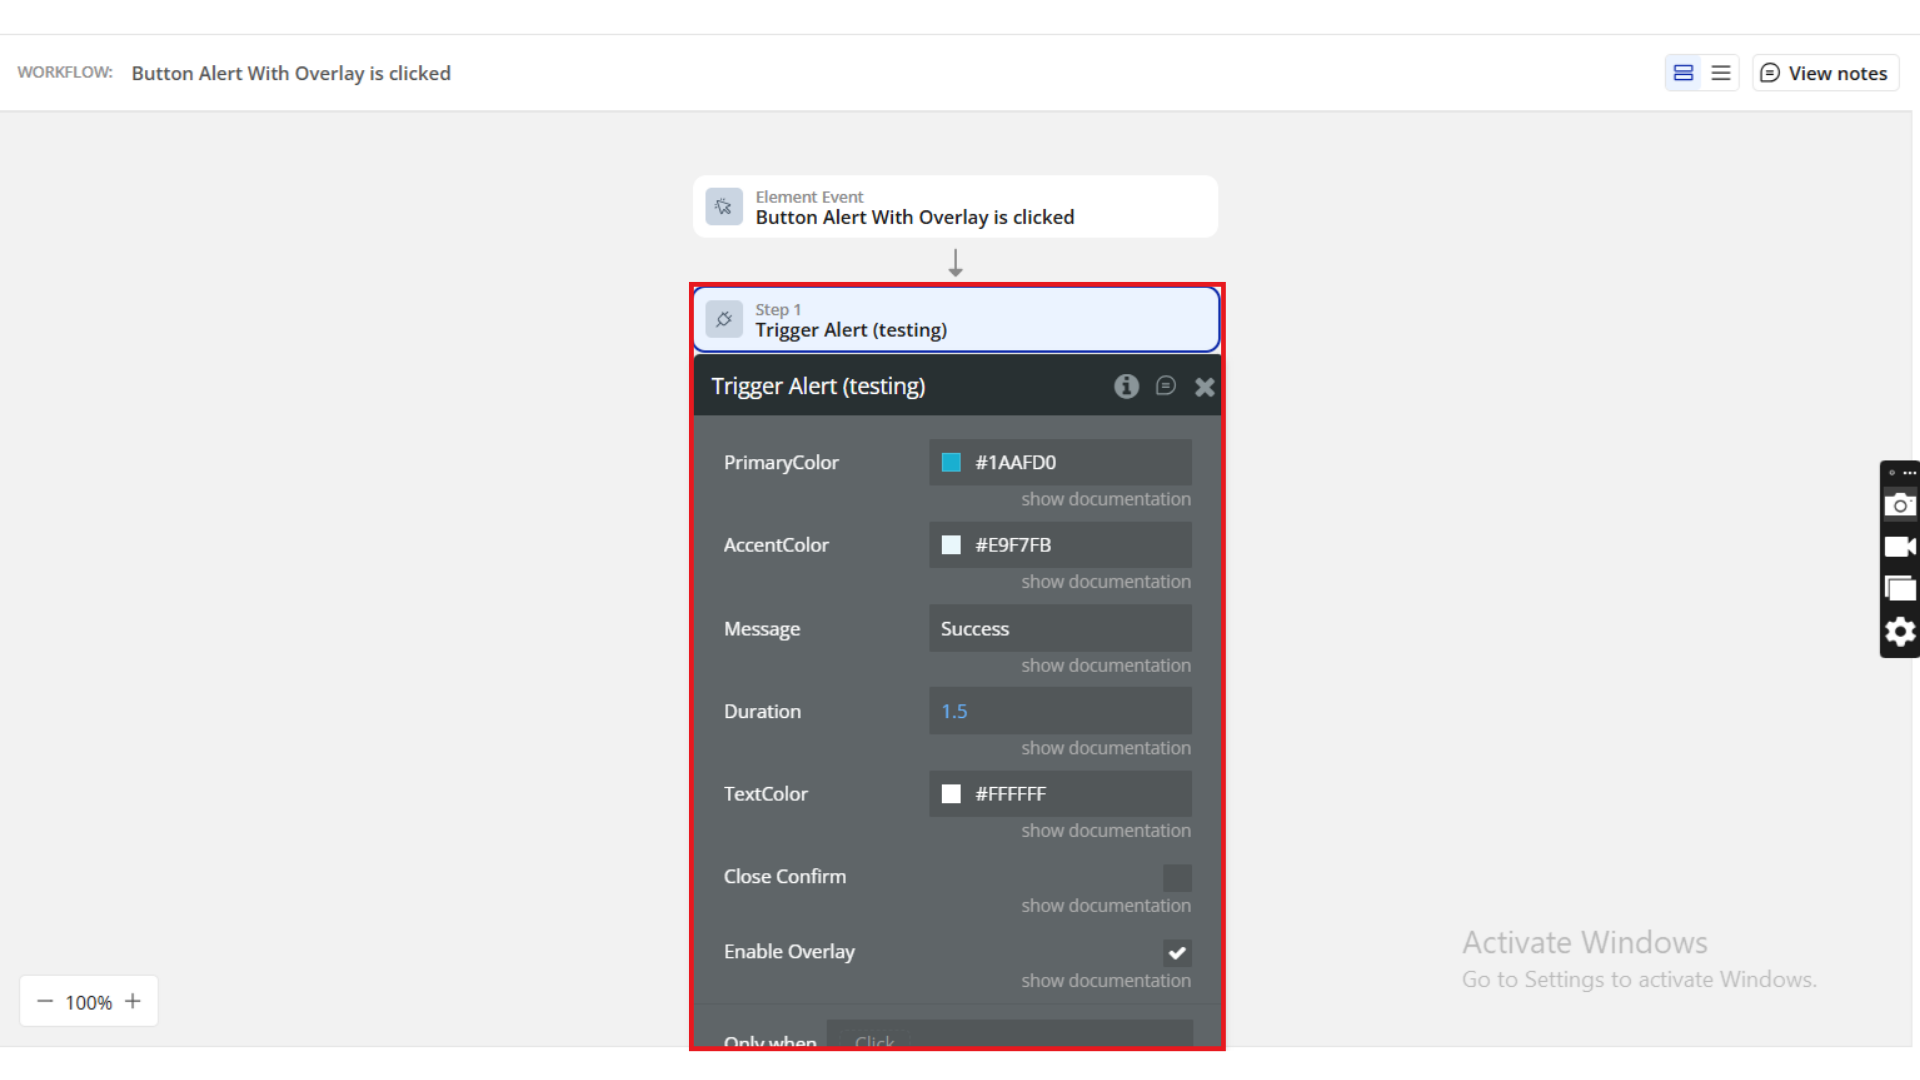This screenshot has height=1080, width=1920.
Task: Uncheck the Enable Overlay checkbox
Action: click(1177, 953)
